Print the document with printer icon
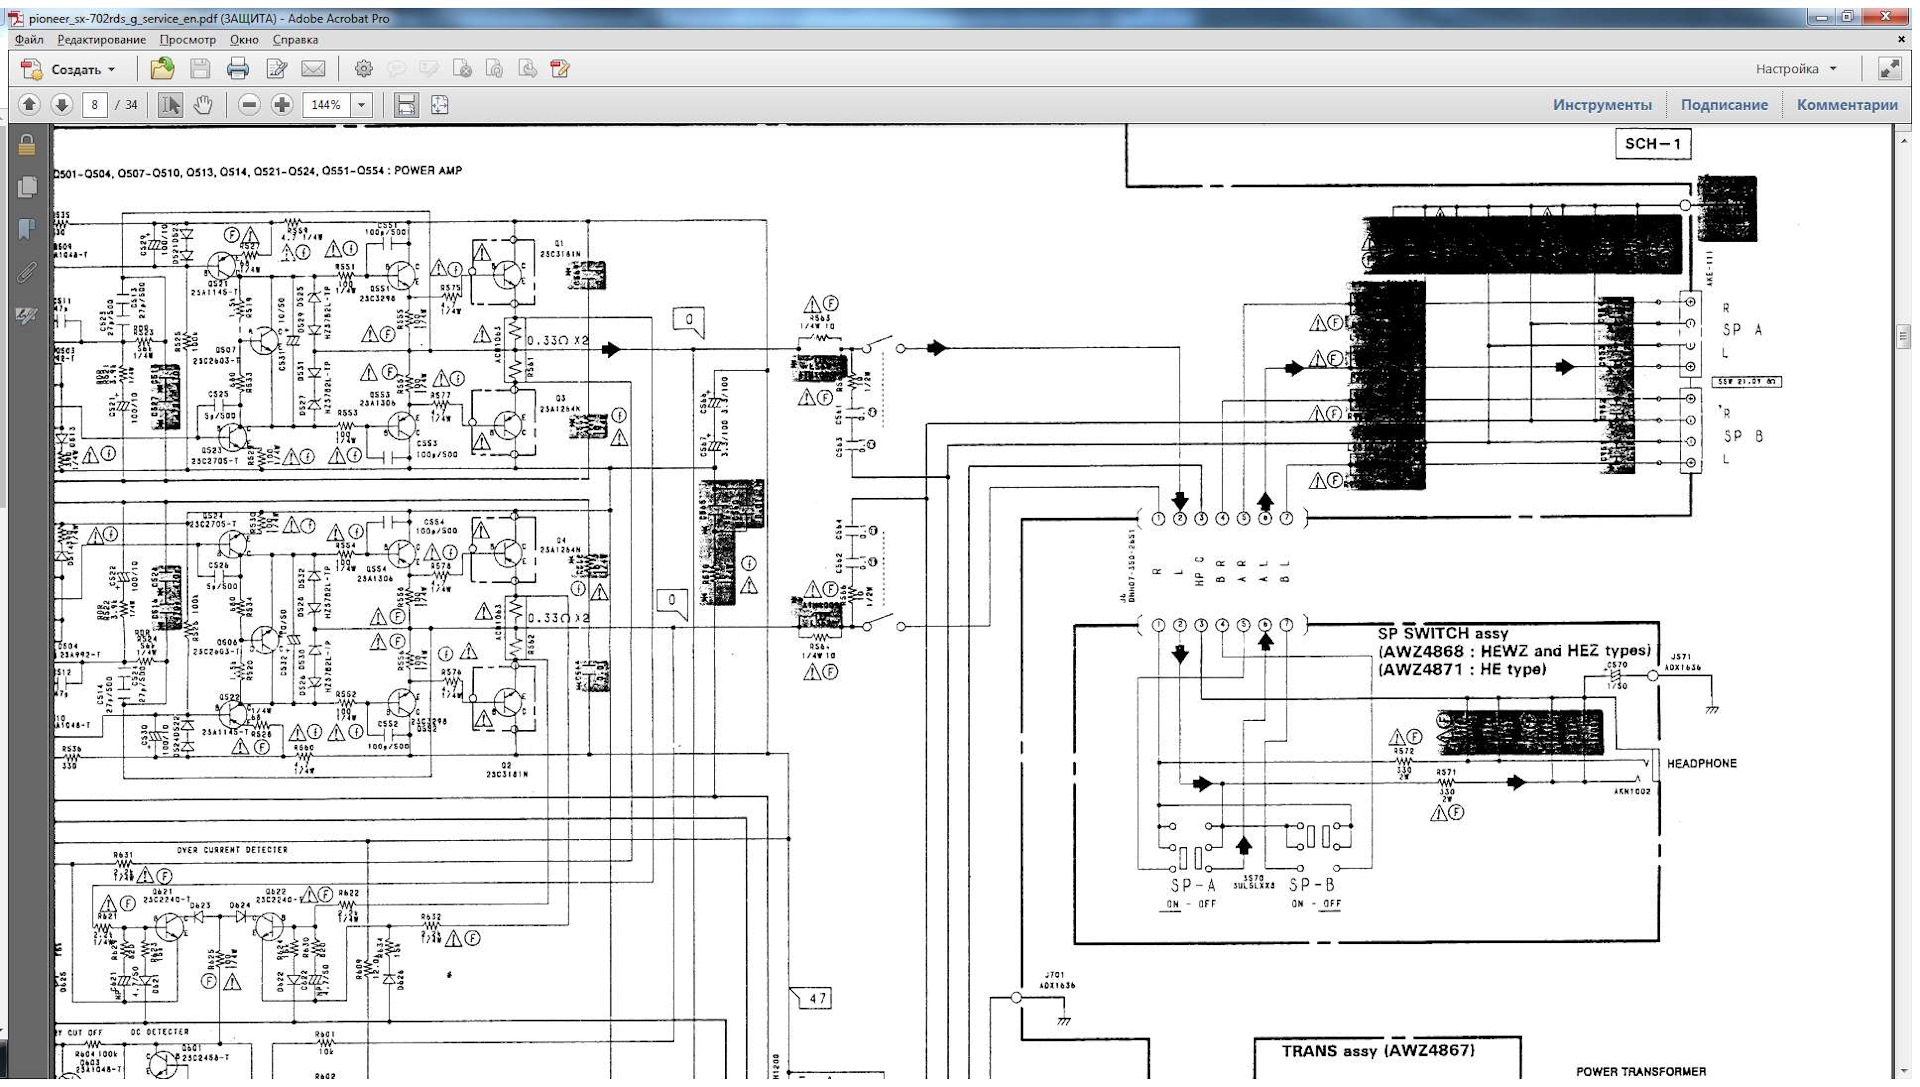1920x1087 pixels. tap(237, 69)
